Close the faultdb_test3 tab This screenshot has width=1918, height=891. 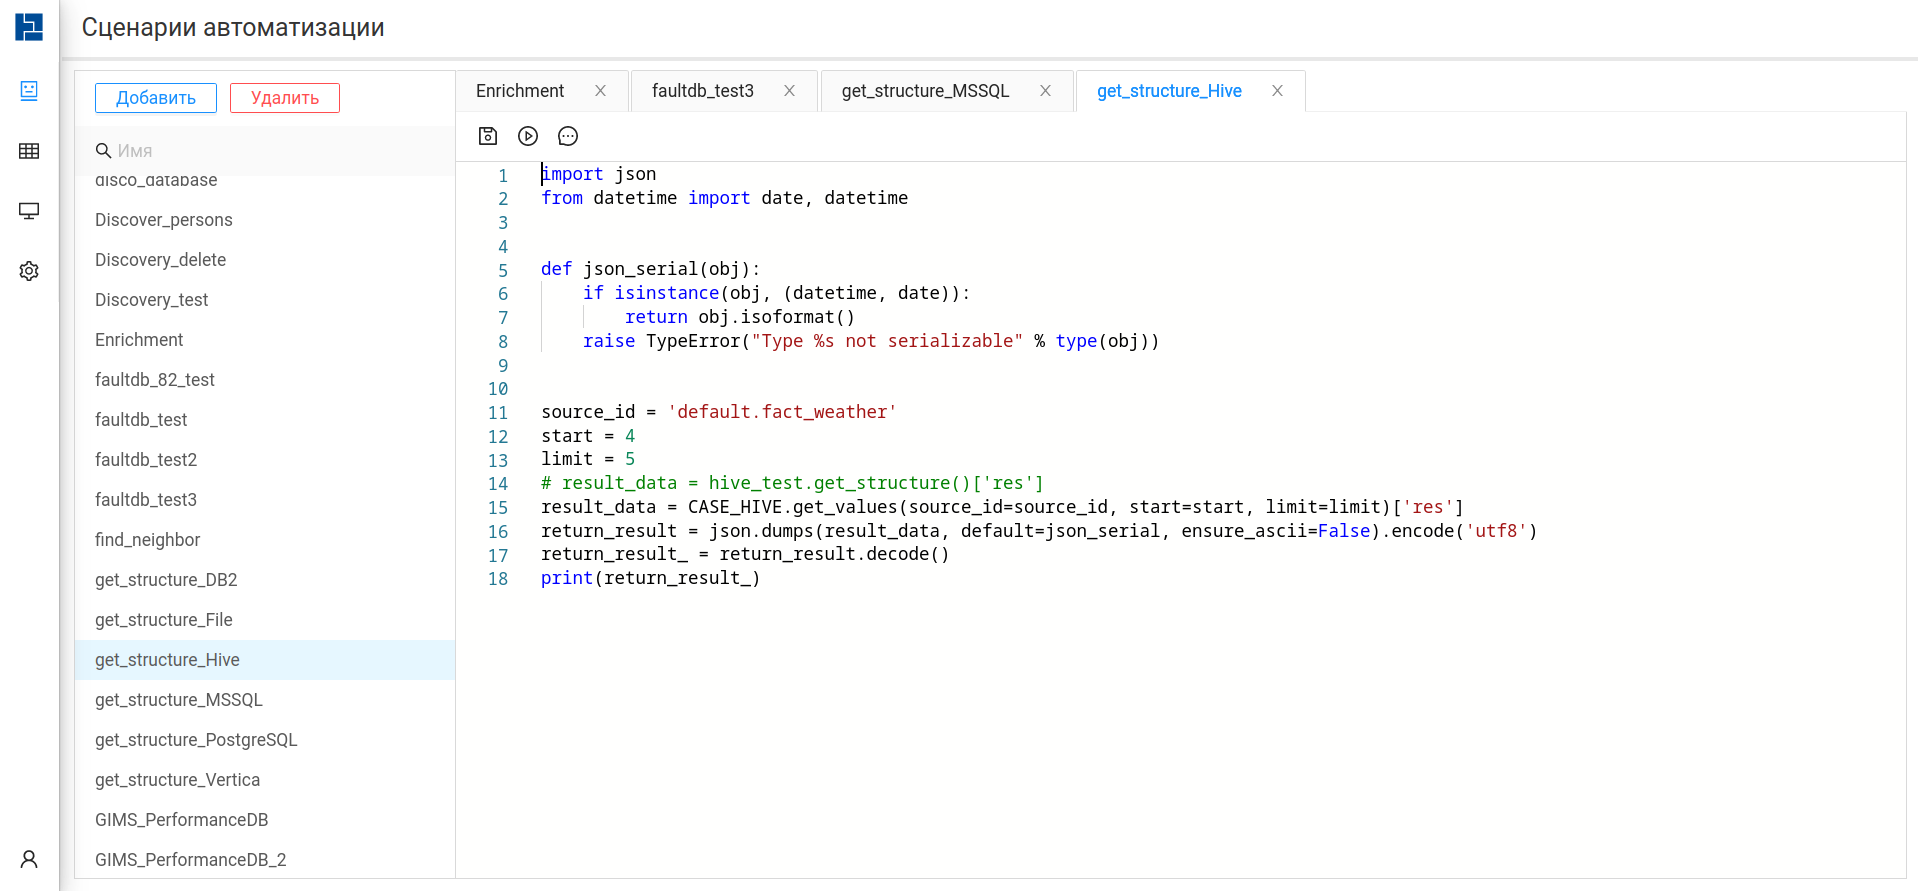789,91
